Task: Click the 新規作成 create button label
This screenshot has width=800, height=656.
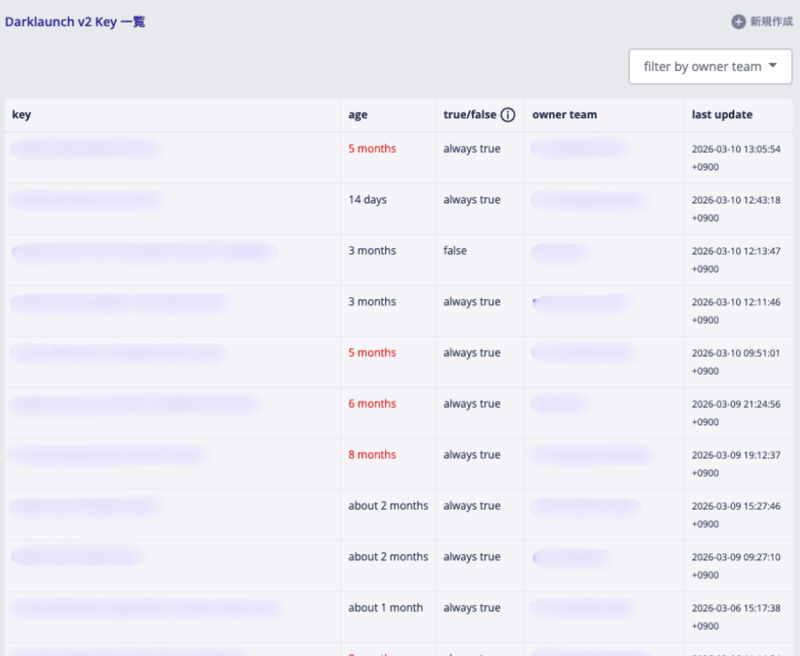Action: point(771,21)
